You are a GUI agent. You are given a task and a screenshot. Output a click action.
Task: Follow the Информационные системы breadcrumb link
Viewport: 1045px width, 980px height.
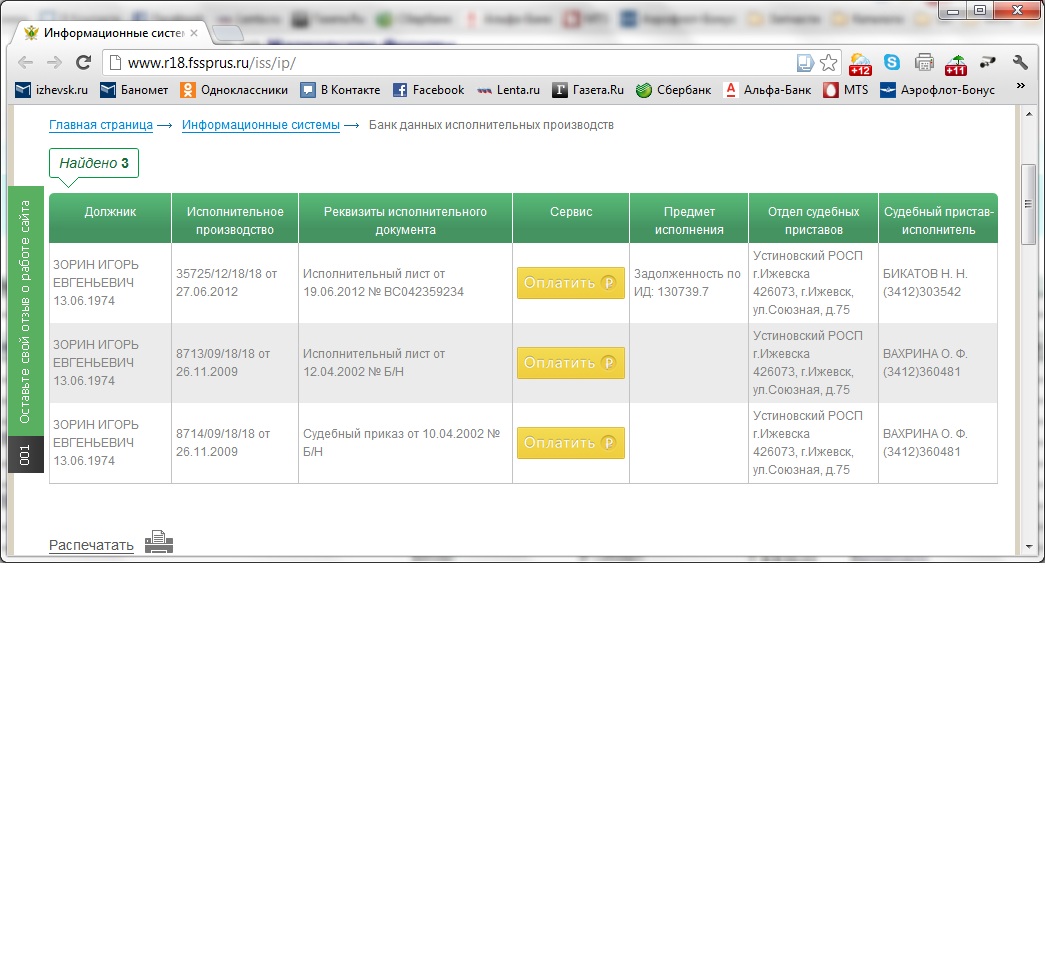(261, 125)
